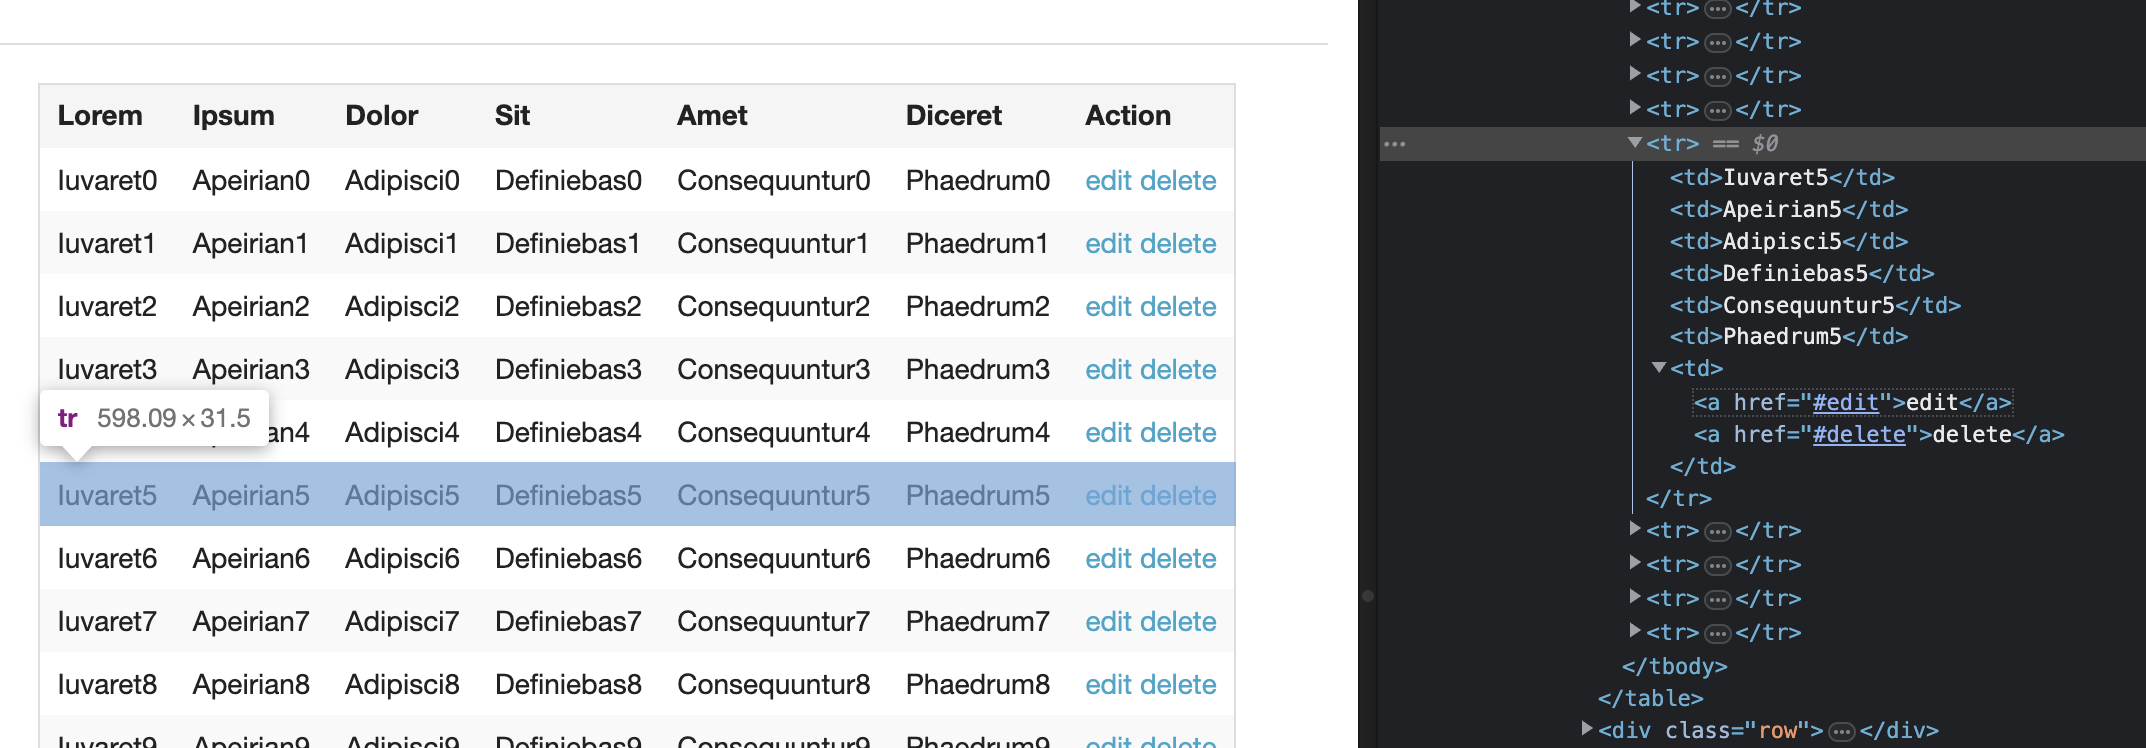Collapse the td node containing the anchor links

coord(1659,368)
